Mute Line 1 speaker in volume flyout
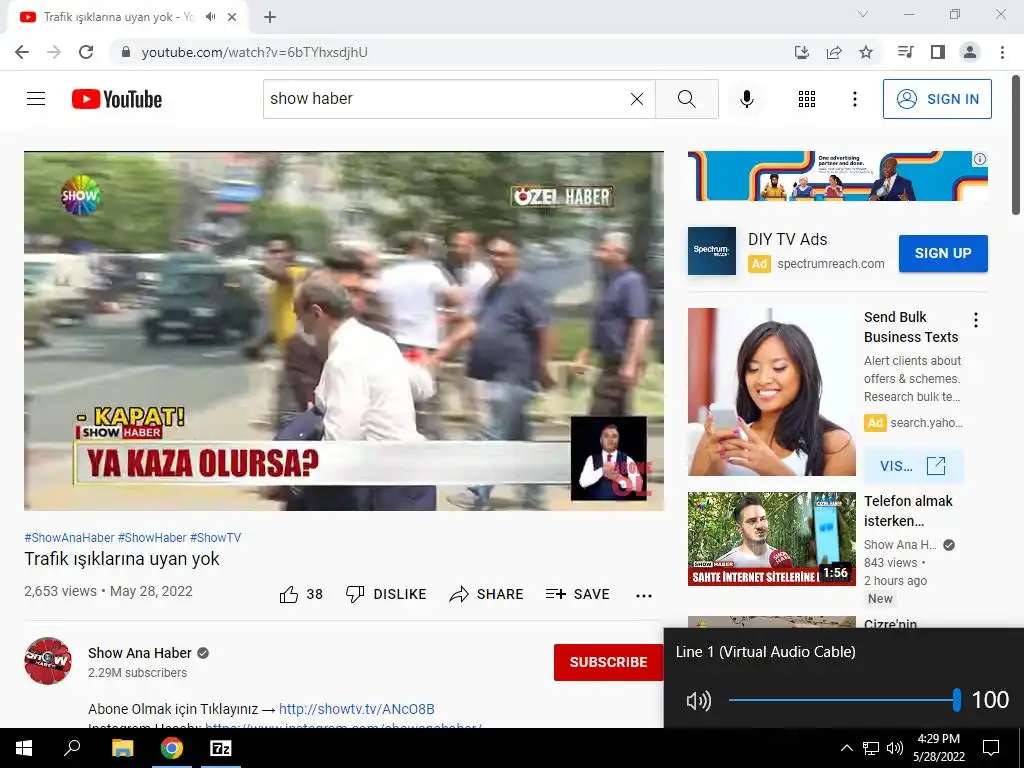 698,701
